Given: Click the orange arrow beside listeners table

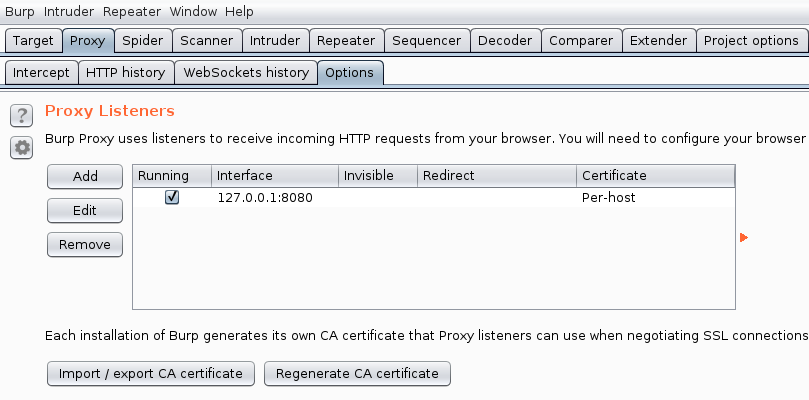Looking at the screenshot, I should point(743,237).
